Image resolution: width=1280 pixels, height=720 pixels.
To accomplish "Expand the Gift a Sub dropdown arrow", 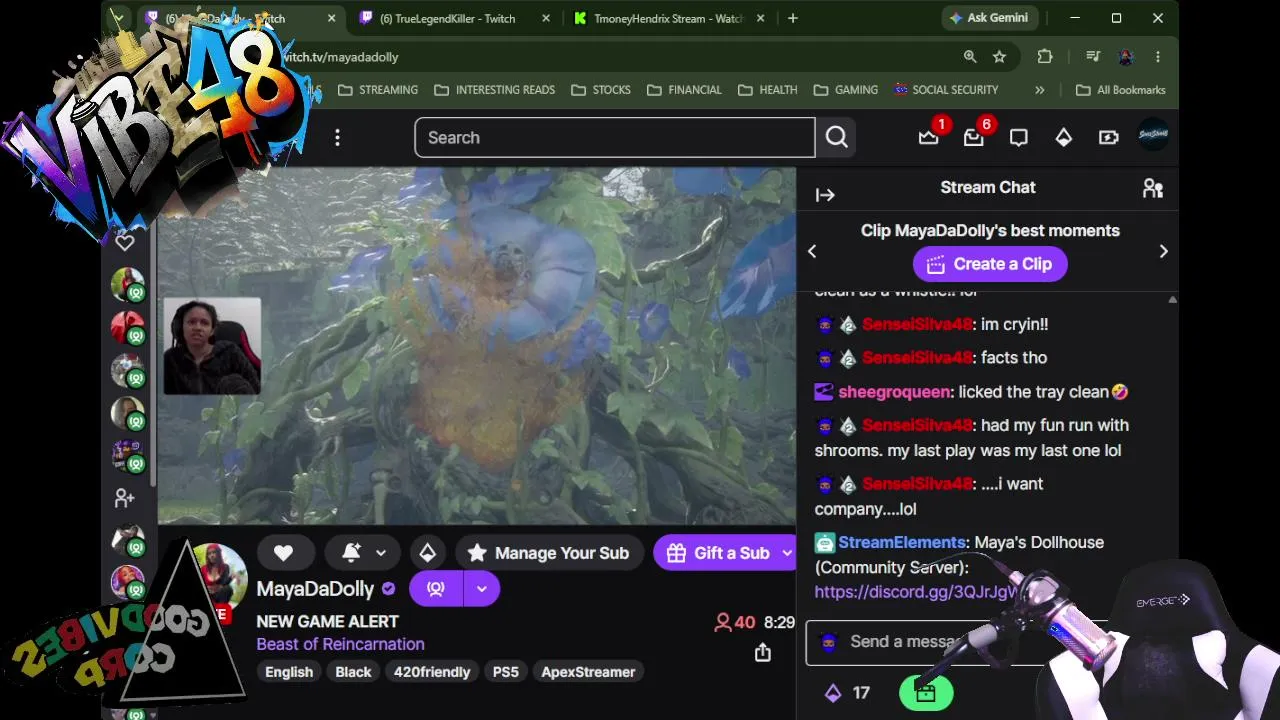I will tap(787, 553).
